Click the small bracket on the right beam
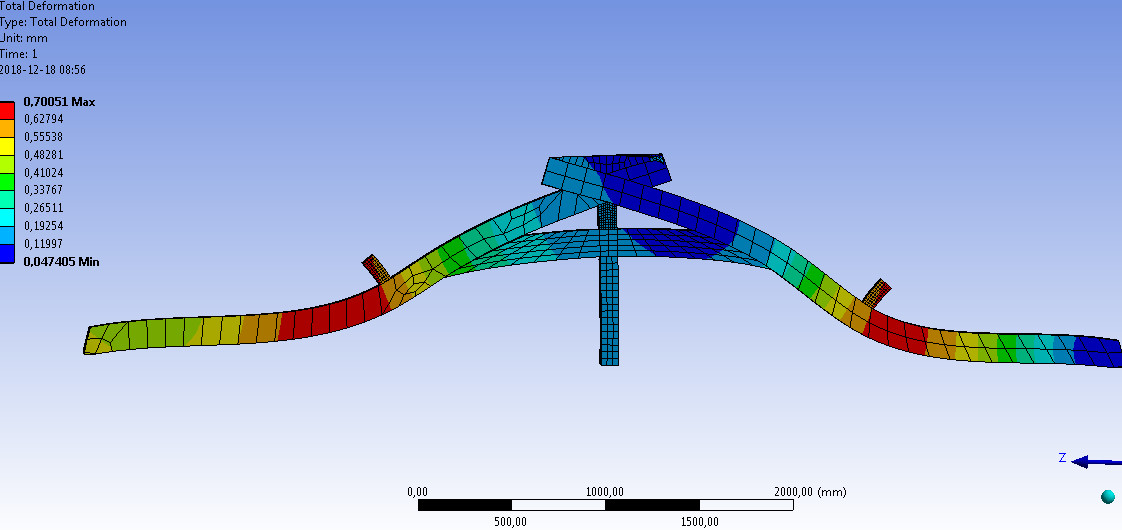The image size is (1122, 530). point(876,292)
